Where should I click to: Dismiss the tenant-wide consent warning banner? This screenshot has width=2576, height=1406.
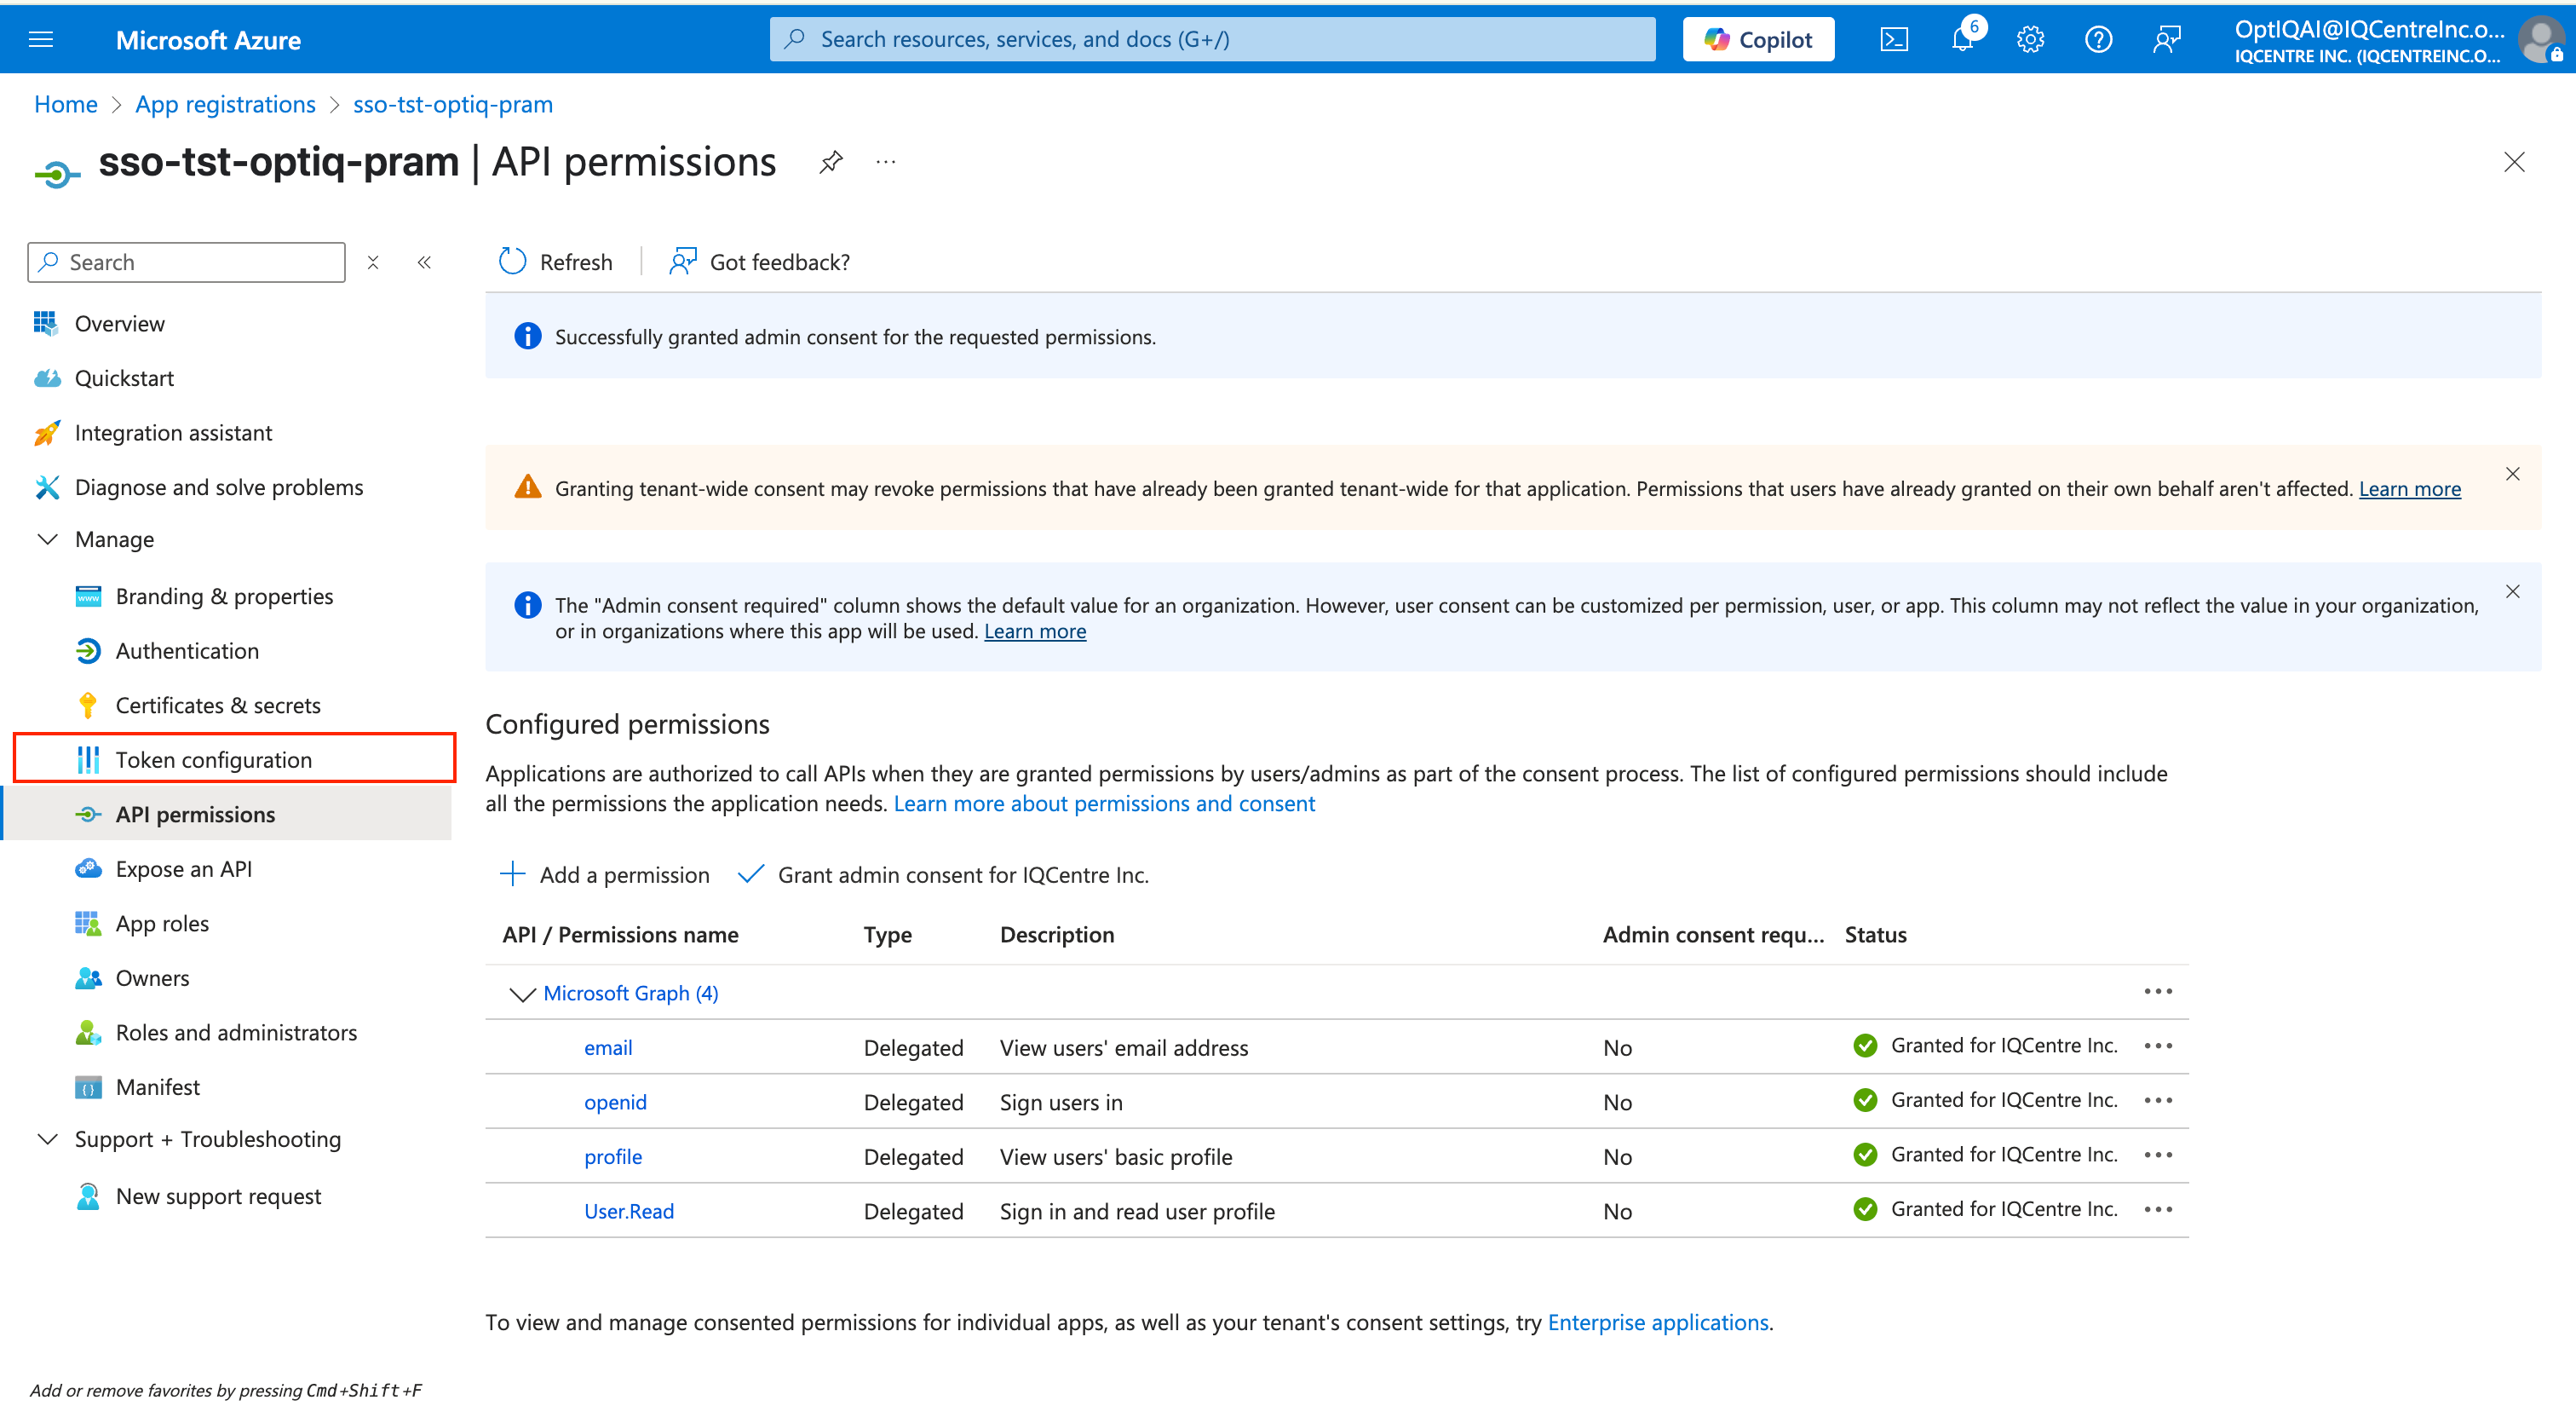pos(2513,474)
